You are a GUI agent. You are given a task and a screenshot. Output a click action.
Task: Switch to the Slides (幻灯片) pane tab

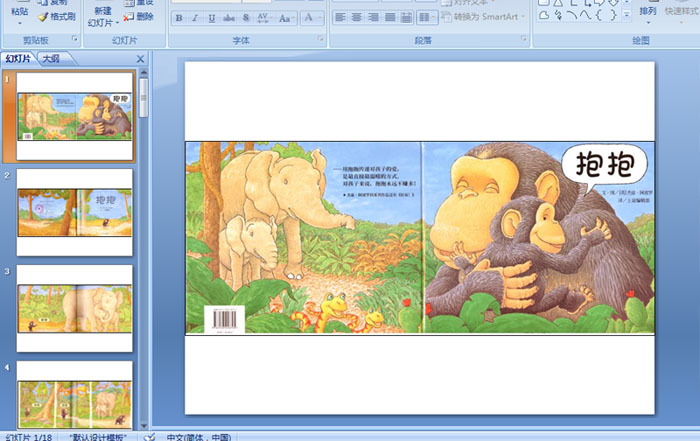point(19,58)
